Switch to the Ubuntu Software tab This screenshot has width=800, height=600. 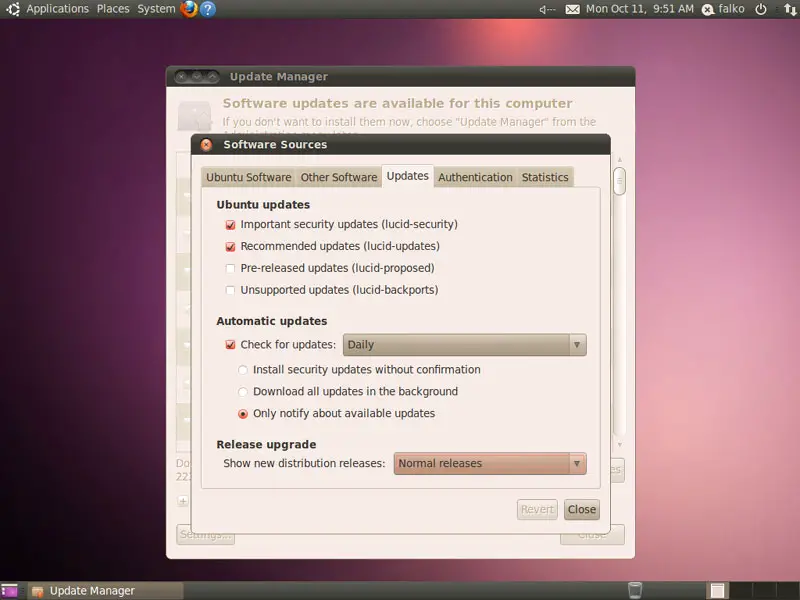pos(248,177)
